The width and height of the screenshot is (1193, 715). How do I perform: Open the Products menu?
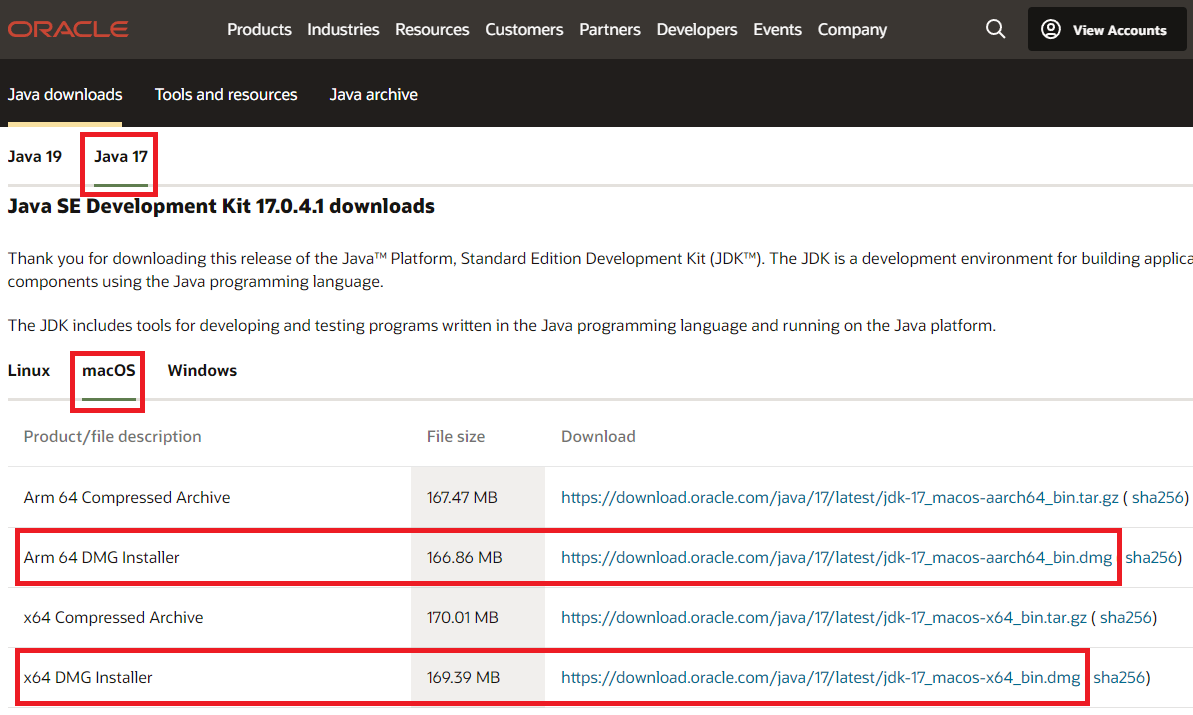click(x=259, y=29)
